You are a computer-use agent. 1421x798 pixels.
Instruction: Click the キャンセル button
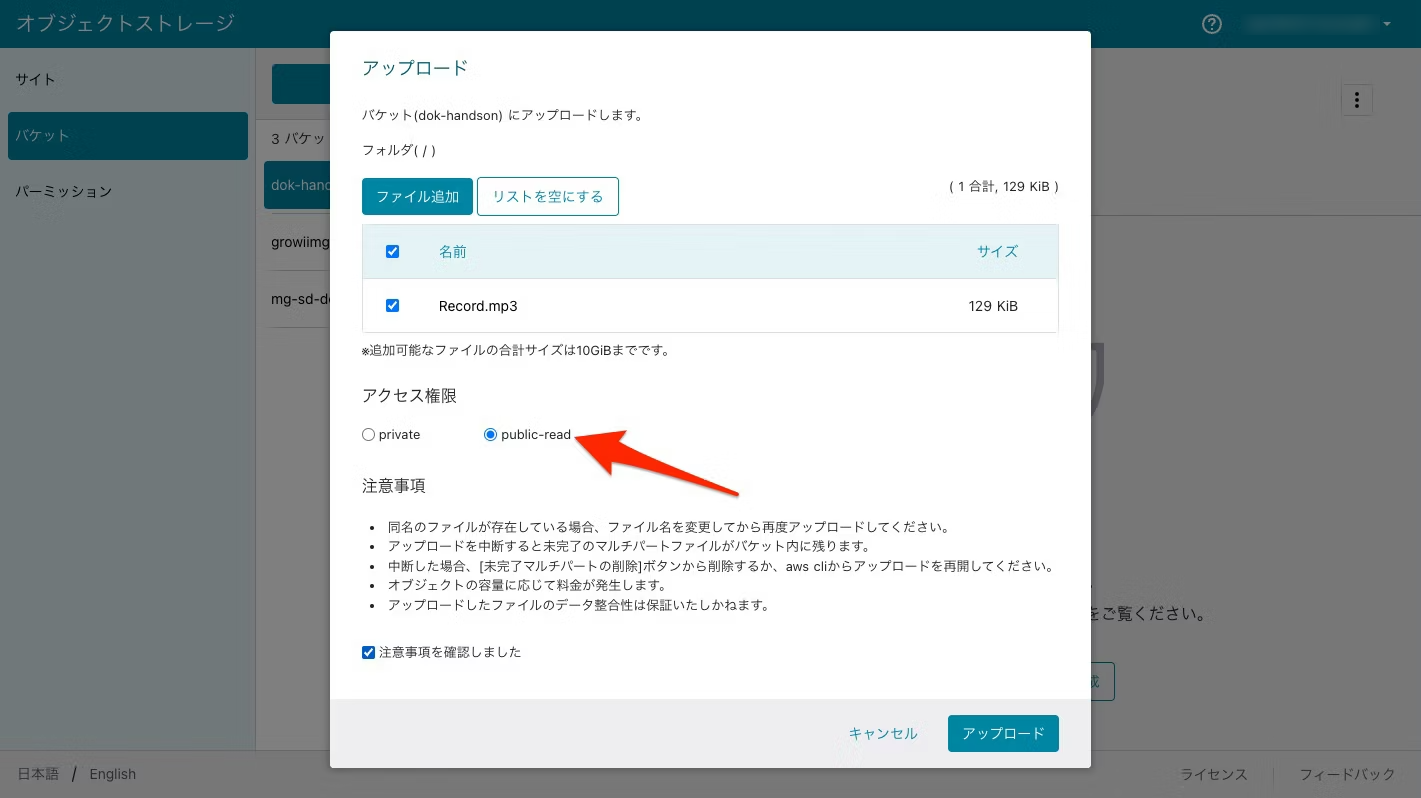pos(883,733)
